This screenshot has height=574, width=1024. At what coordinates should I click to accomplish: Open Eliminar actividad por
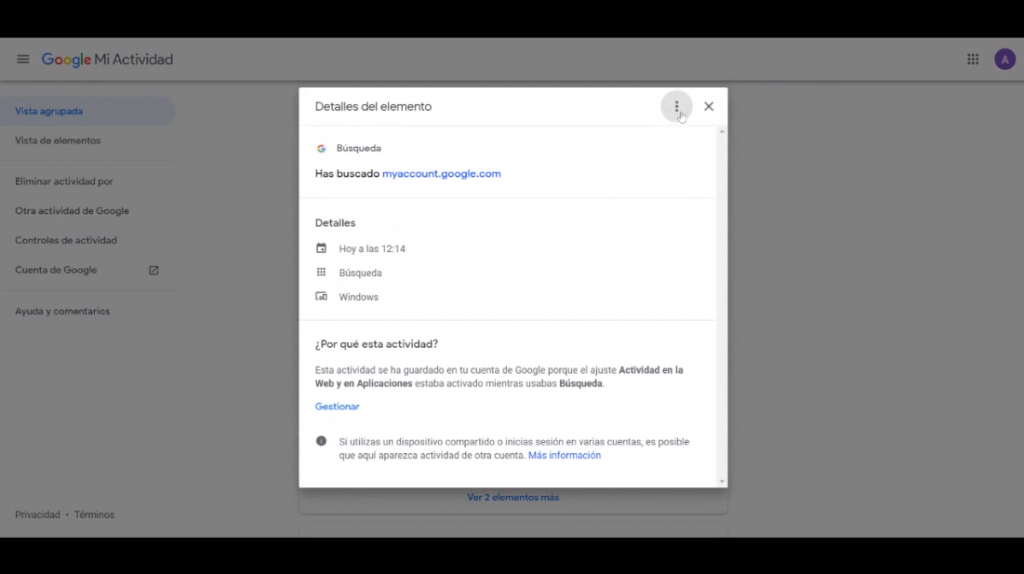click(x=64, y=182)
